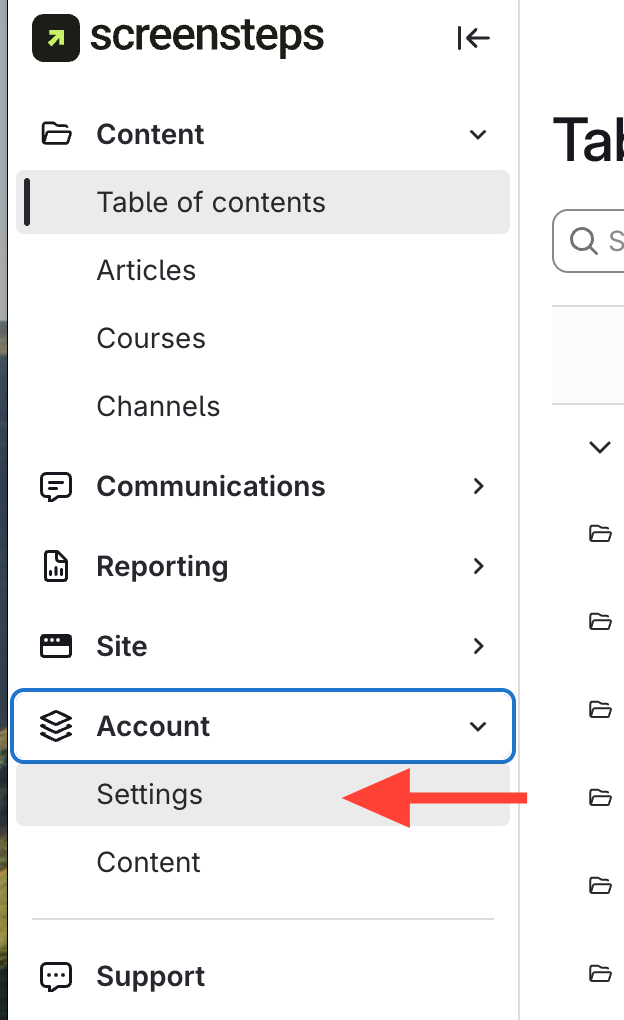Click the Site browser window icon
This screenshot has width=624, height=1020.
coord(56,646)
